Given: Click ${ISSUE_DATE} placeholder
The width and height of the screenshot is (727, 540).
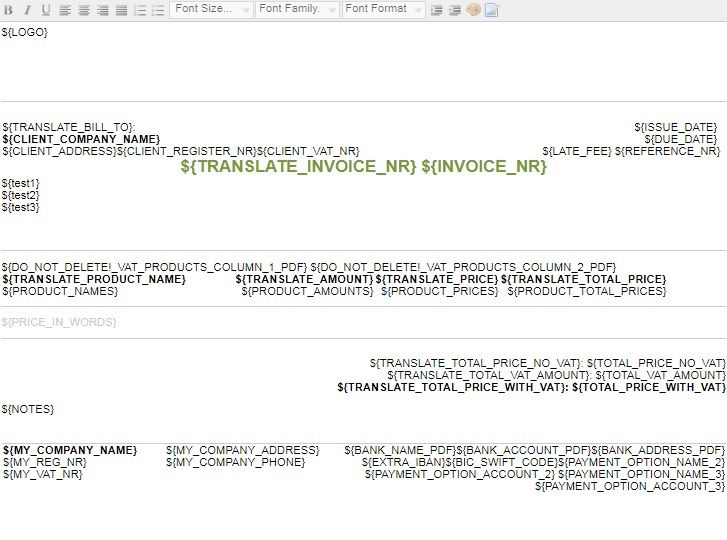Looking at the screenshot, I should tap(676, 127).
